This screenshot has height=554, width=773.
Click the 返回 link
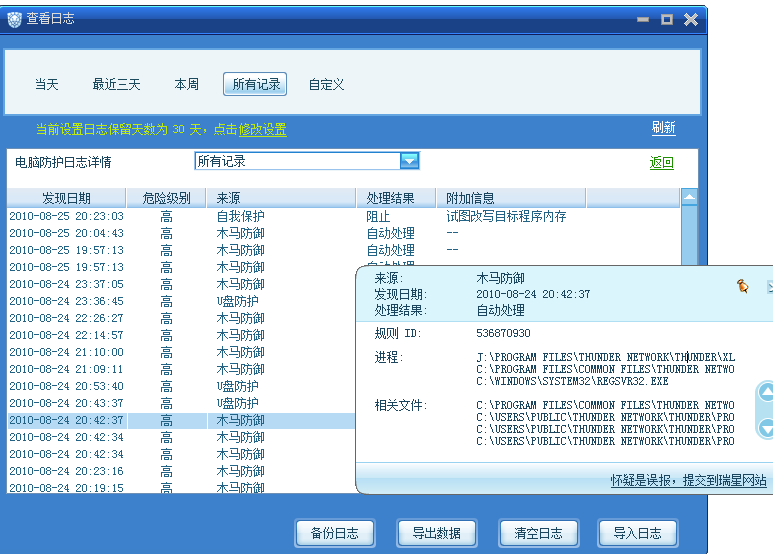pyautogui.click(x=661, y=163)
